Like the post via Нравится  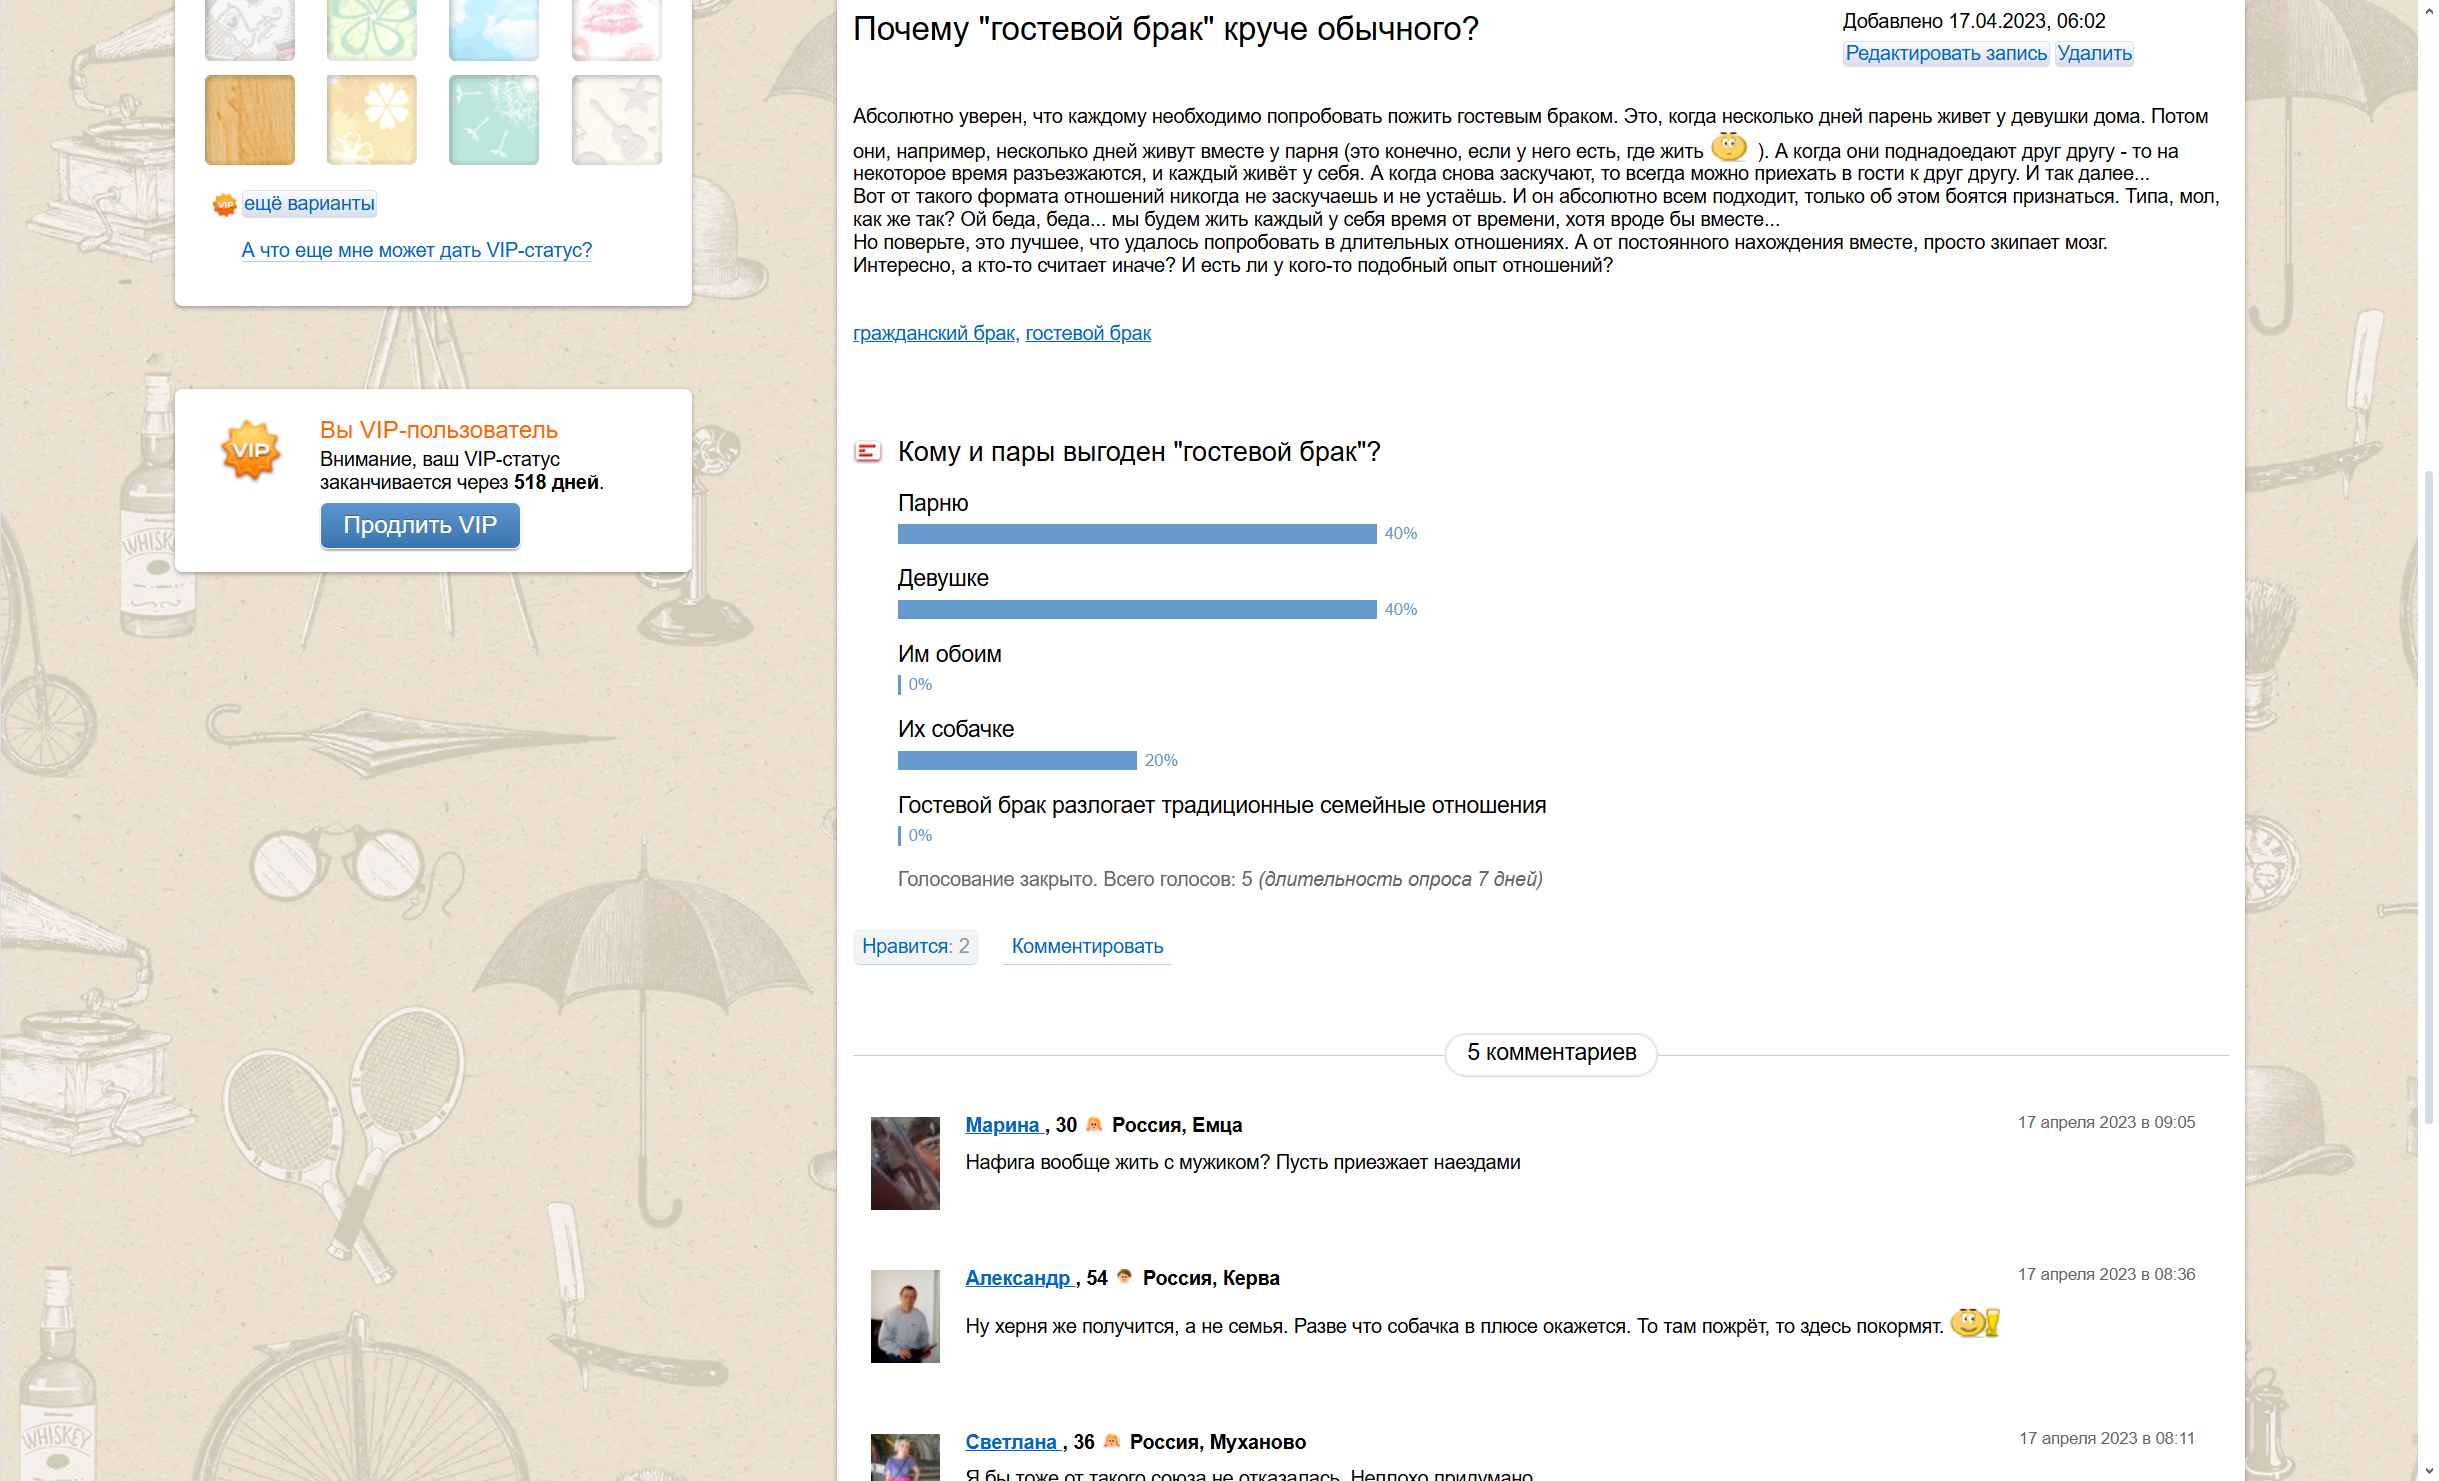915,946
